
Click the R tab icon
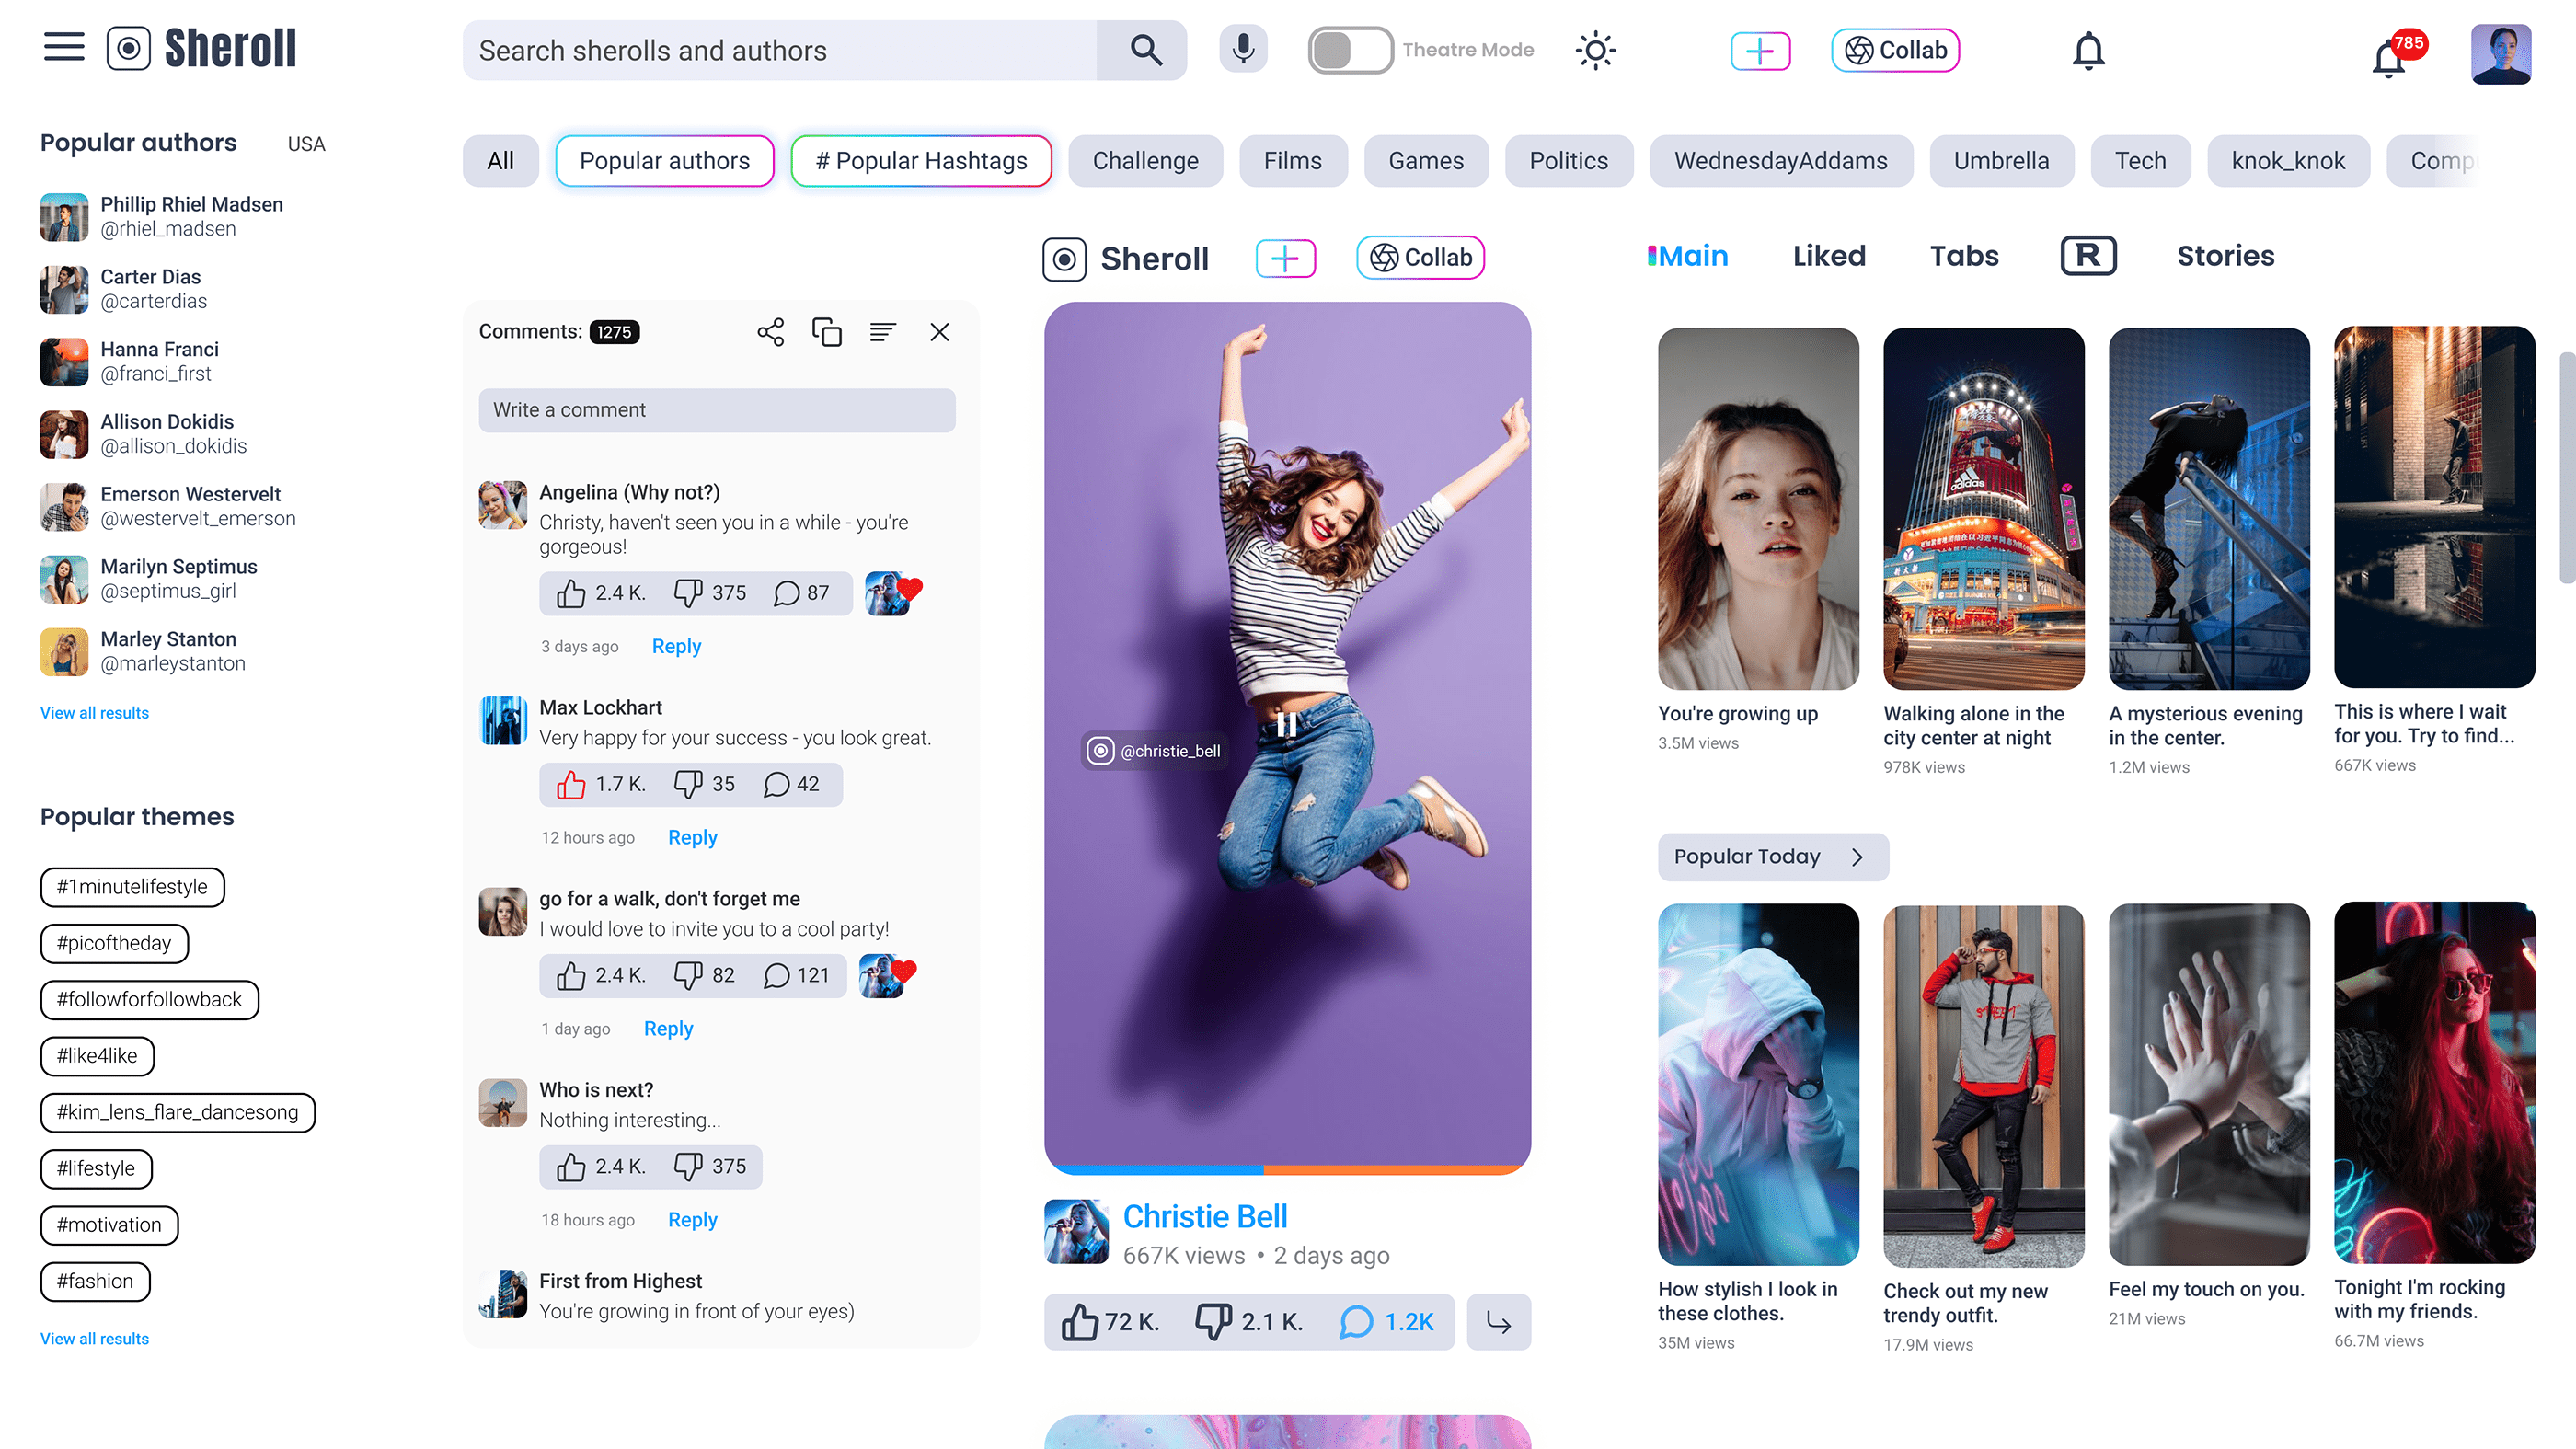(2088, 256)
